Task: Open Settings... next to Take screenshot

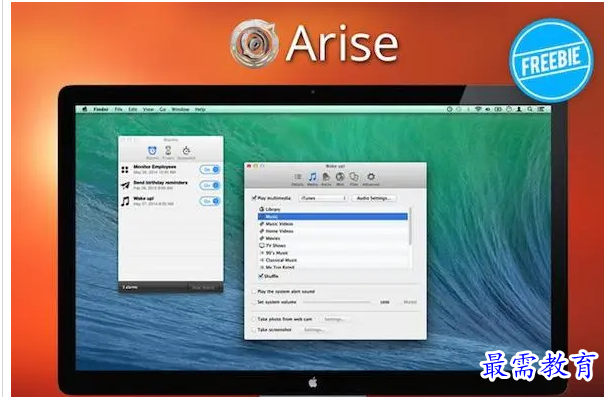Action: [314, 330]
